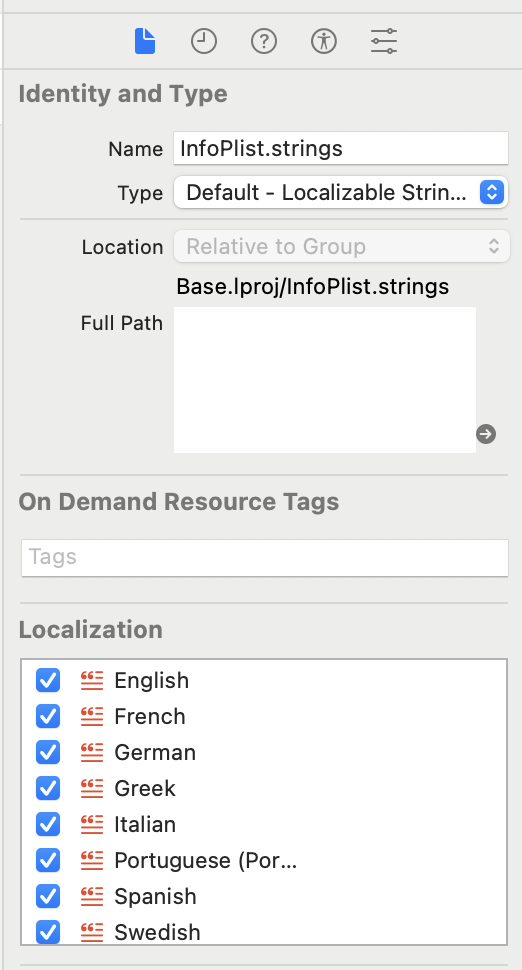The height and width of the screenshot is (970, 522).
Task: Uncheck the French localization
Action: pos(48,716)
